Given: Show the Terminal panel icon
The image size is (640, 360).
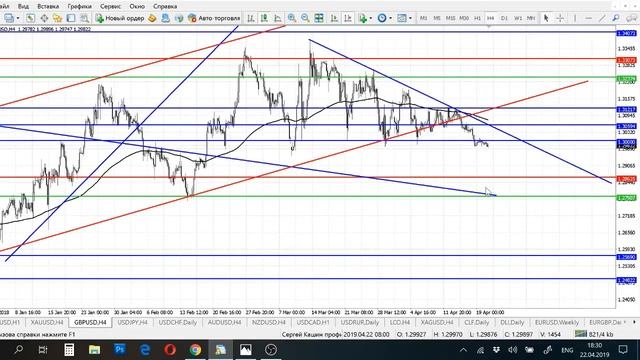Looking at the screenshot, I should (71, 18).
